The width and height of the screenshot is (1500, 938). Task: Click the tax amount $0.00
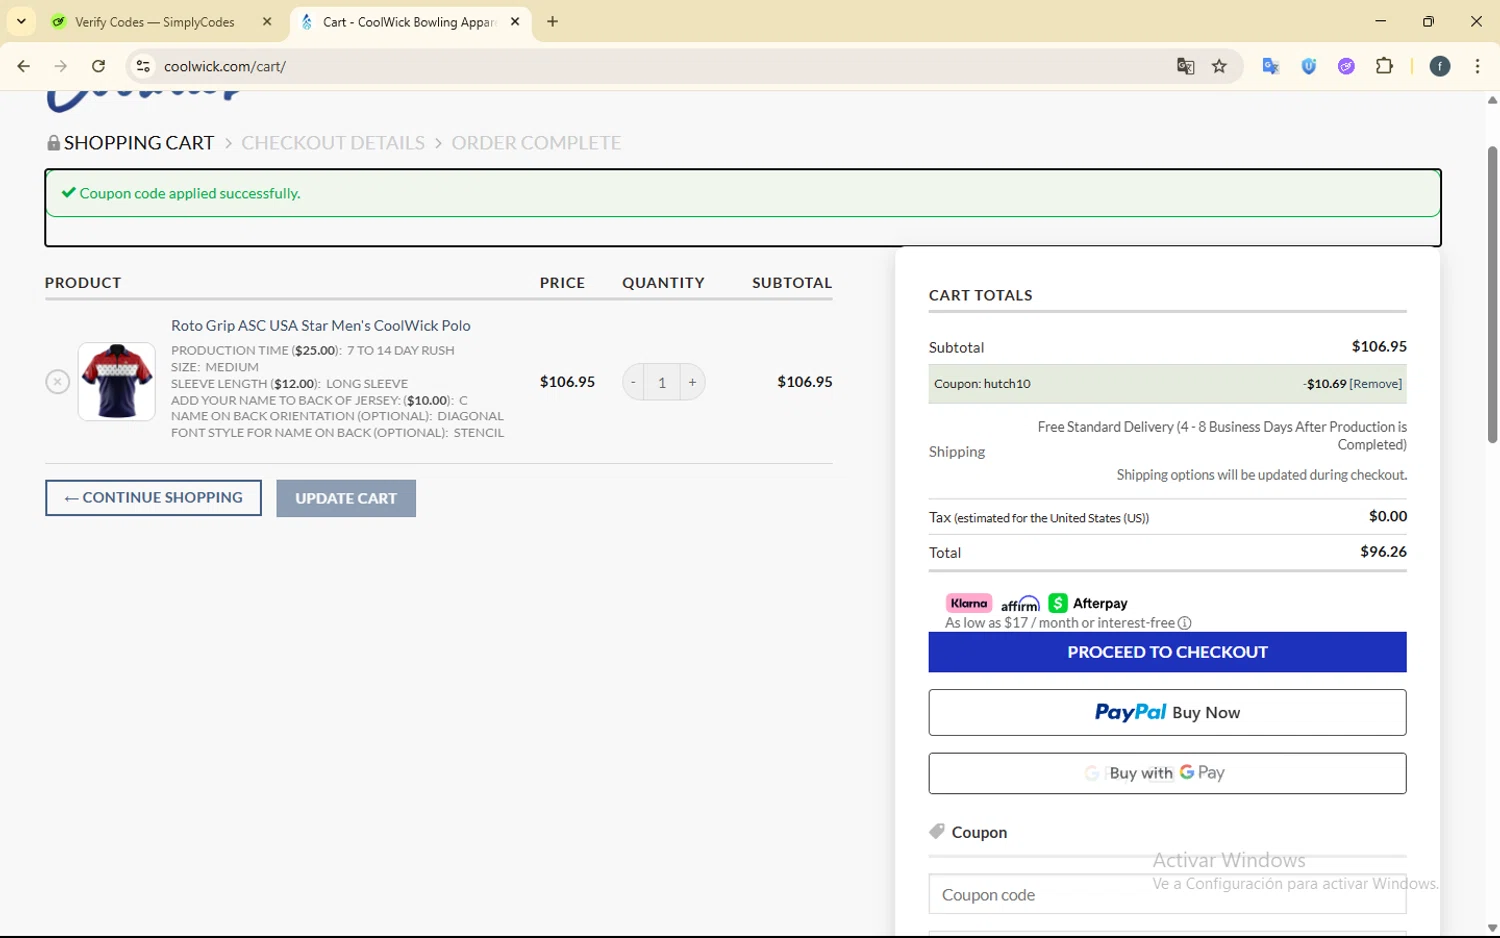pyautogui.click(x=1388, y=516)
